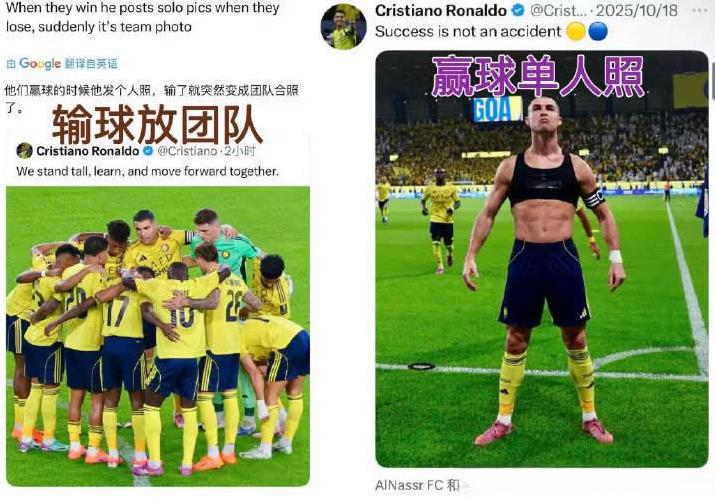Open the three-dot more menu of the tweet

pos(699,10)
